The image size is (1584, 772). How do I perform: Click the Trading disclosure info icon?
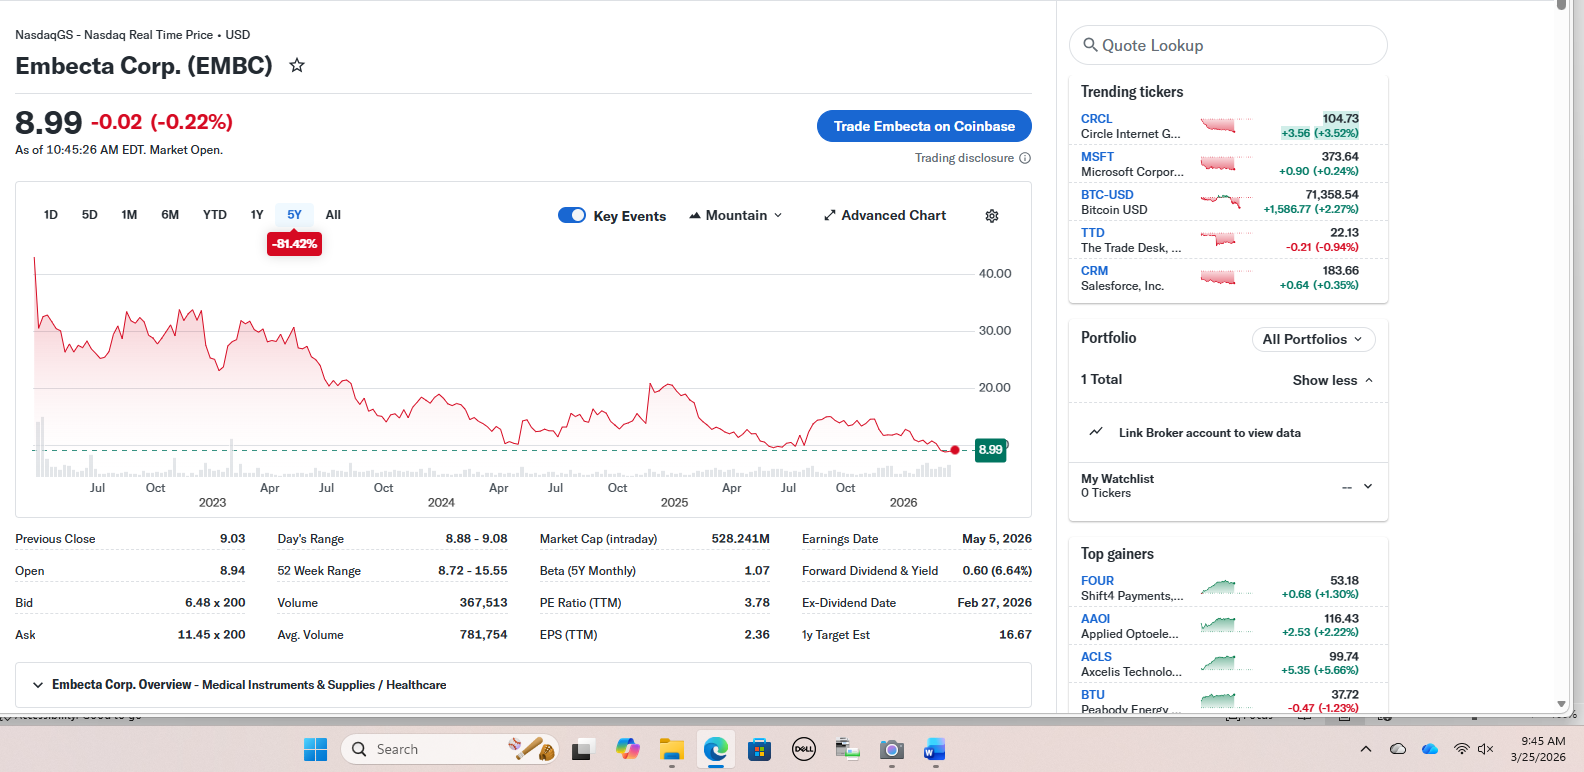point(1025,158)
